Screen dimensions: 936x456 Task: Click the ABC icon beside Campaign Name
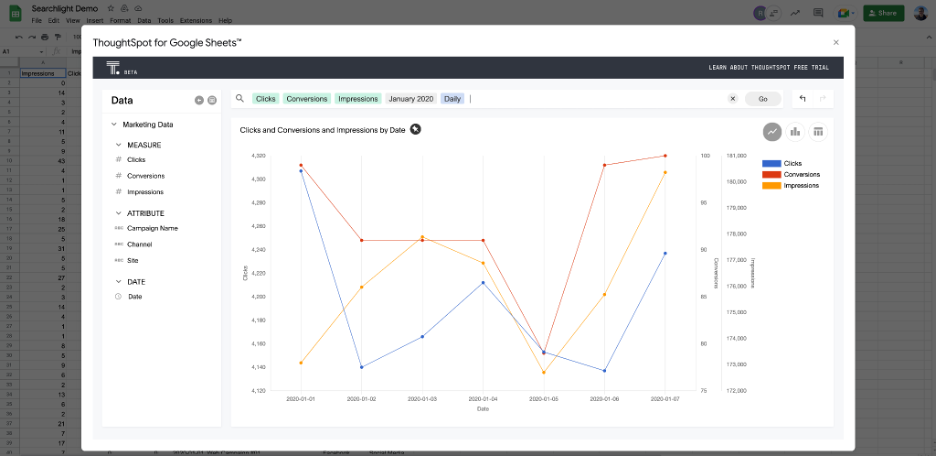coord(118,228)
